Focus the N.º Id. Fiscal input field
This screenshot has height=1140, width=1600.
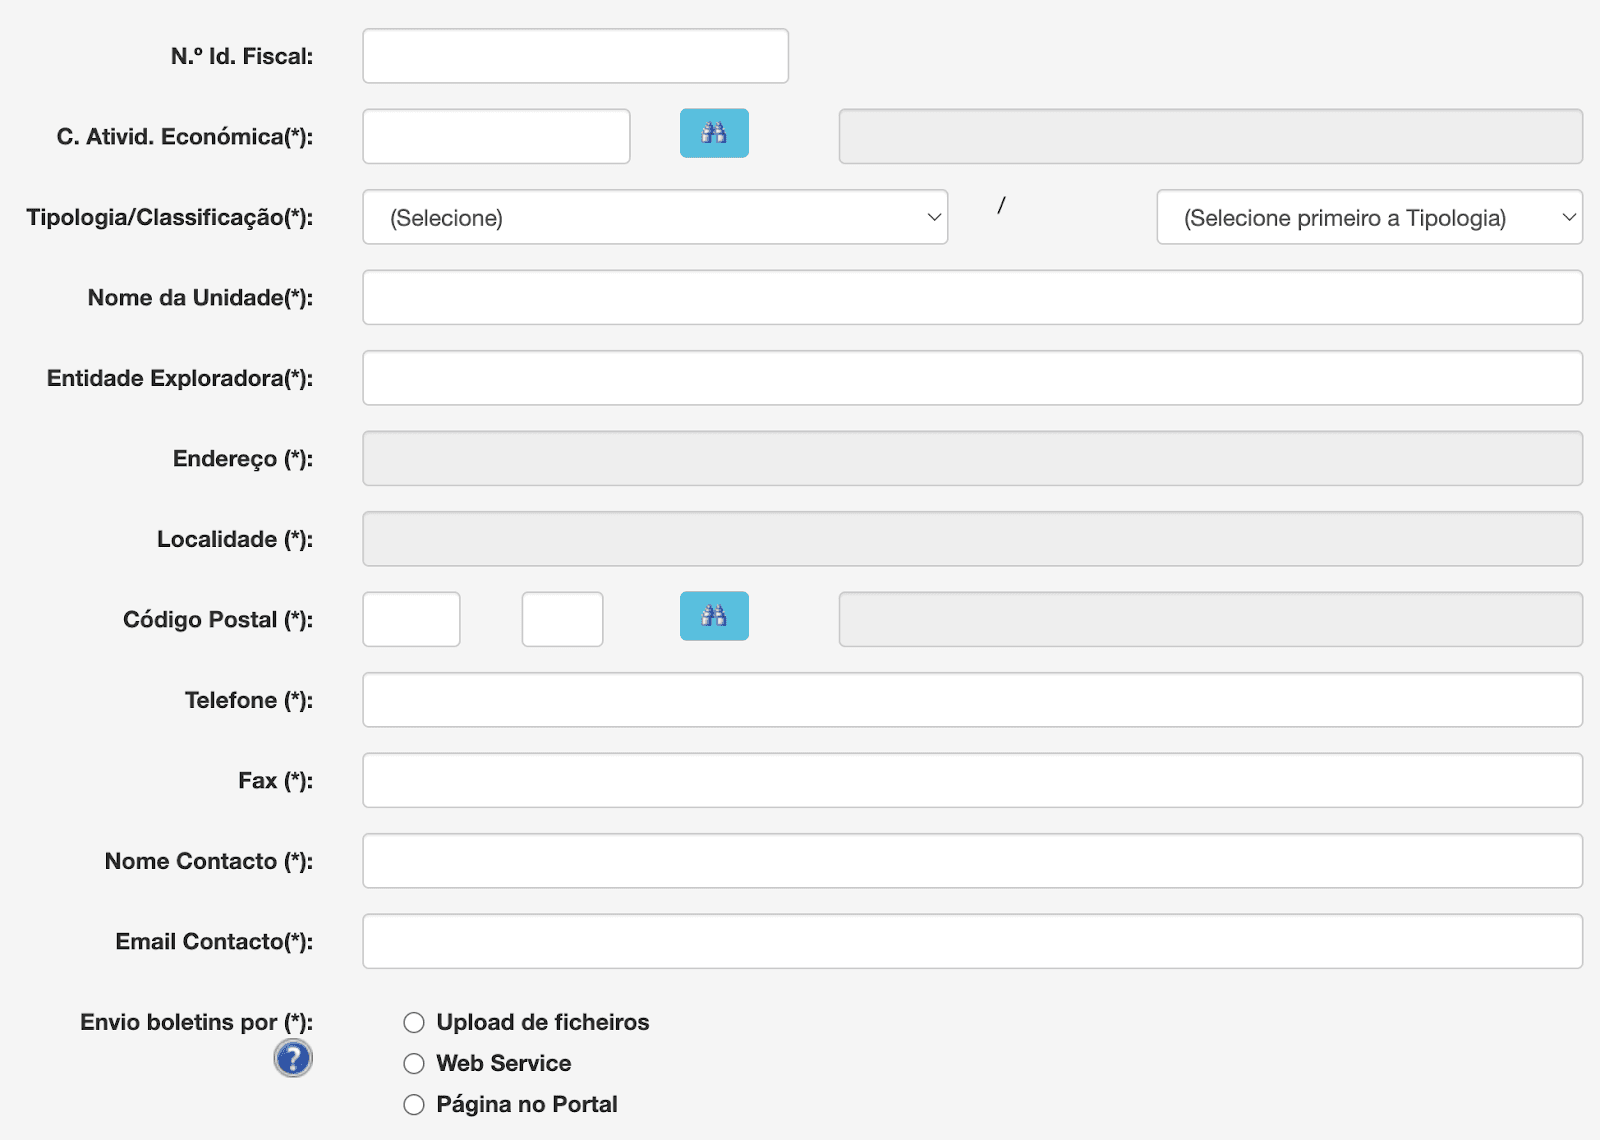tap(575, 56)
